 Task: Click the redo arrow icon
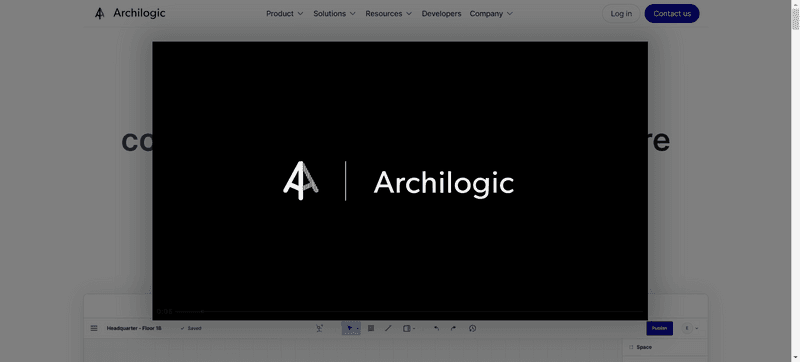454,328
